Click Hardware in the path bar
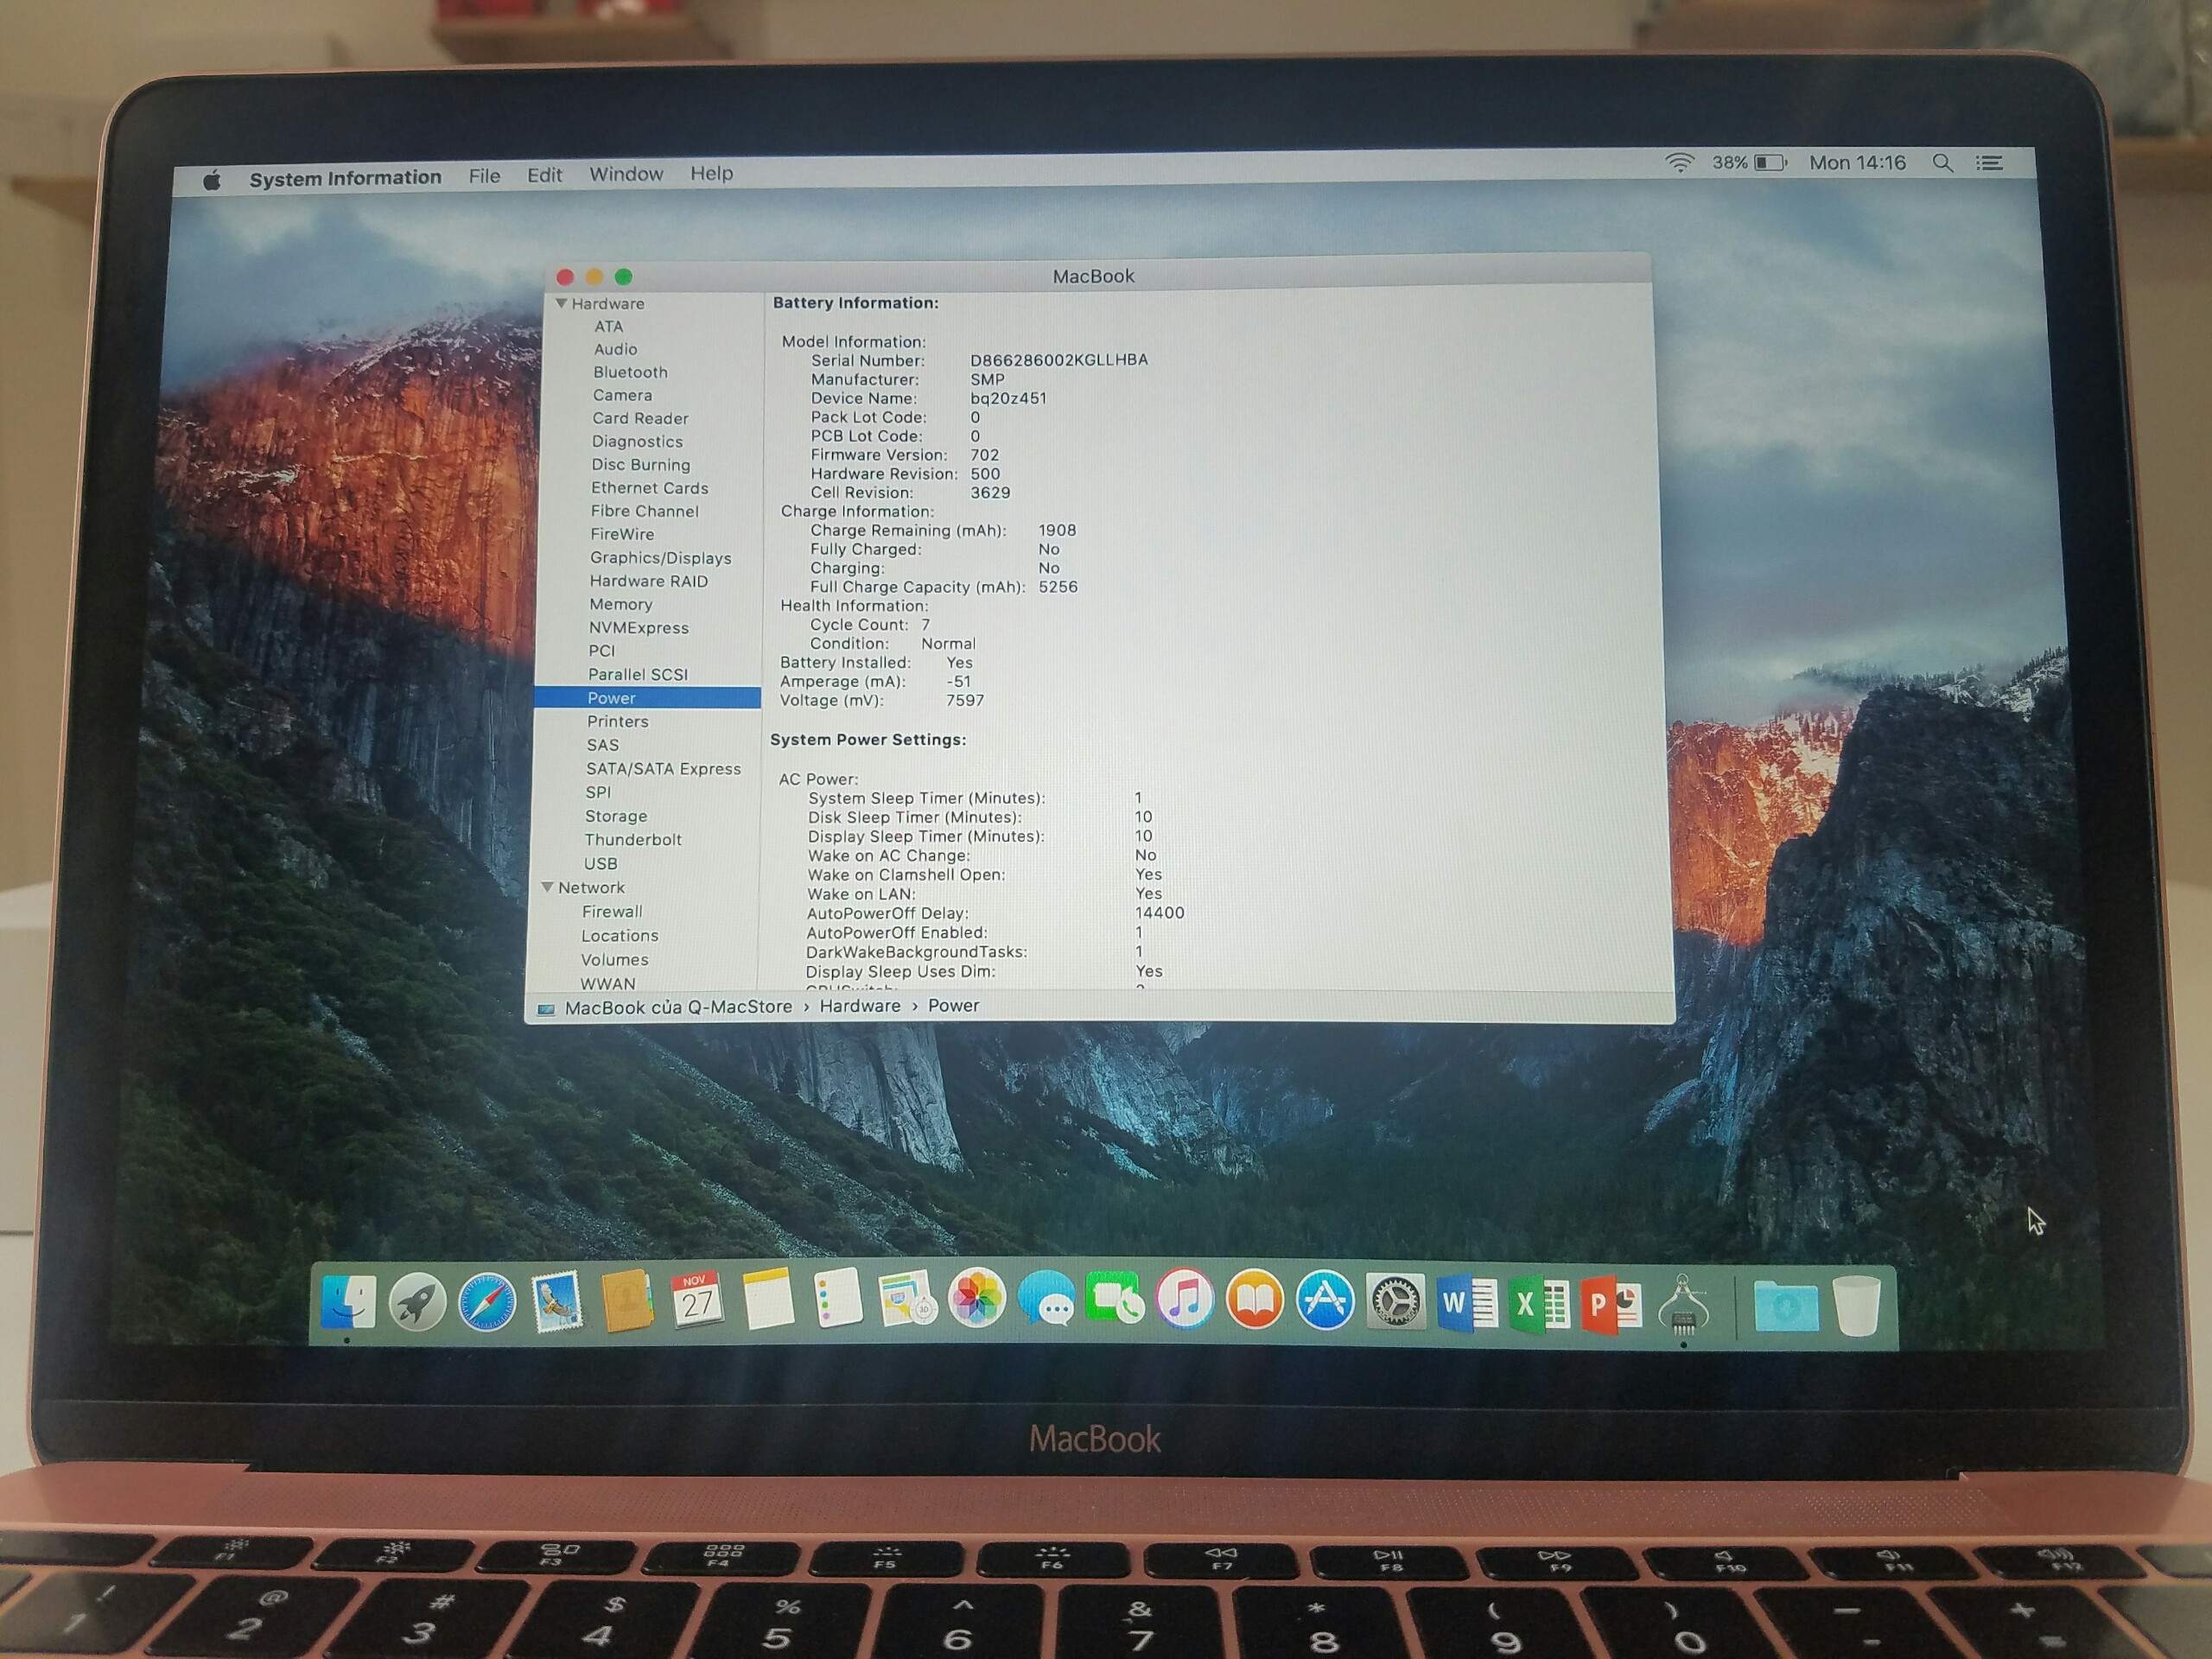The height and width of the screenshot is (1659, 2212). (x=860, y=1006)
